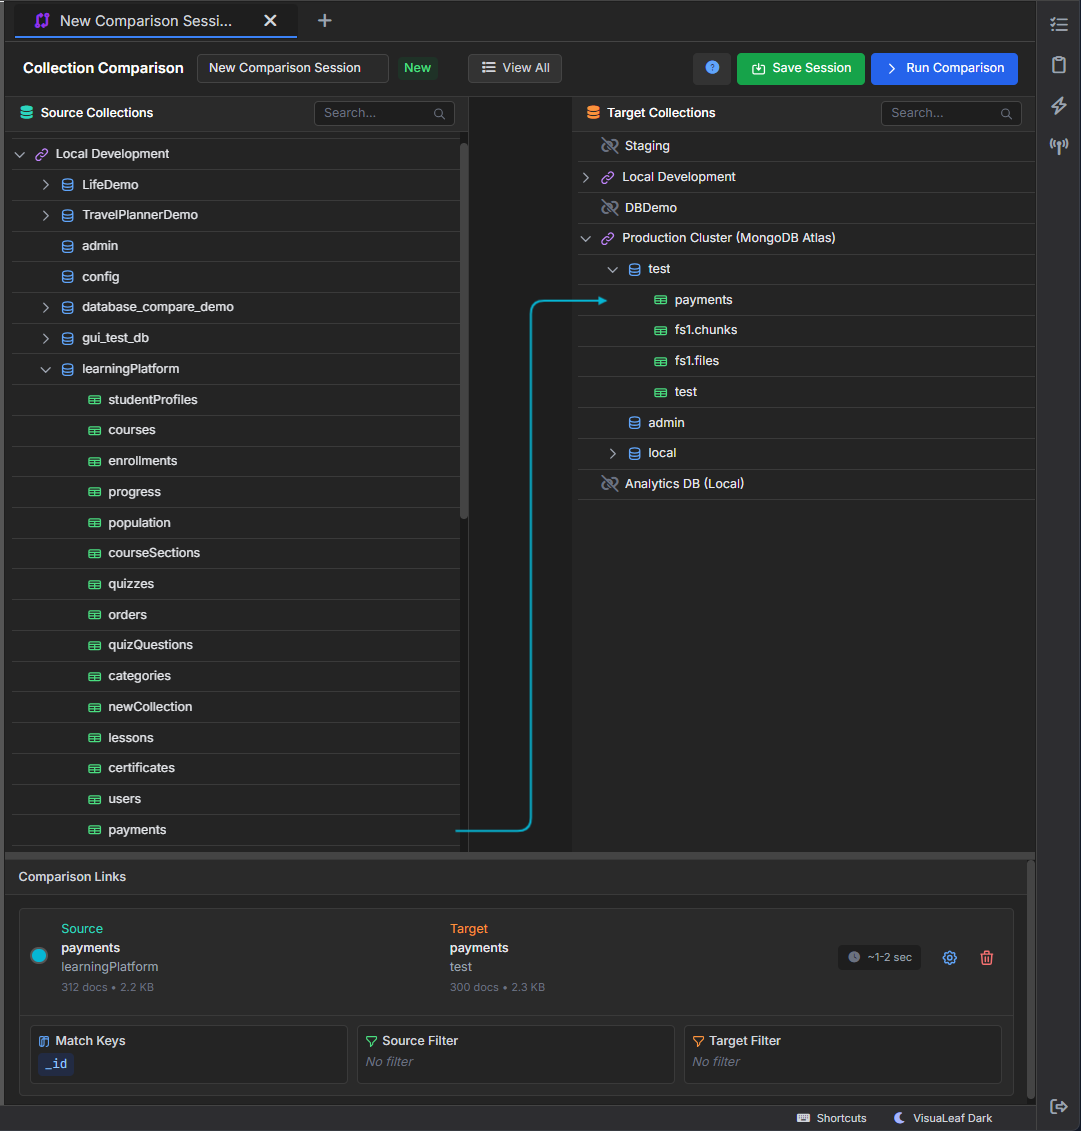Toggle the teal circle on payments link
Viewport: 1081px width, 1131px height.
(x=39, y=956)
